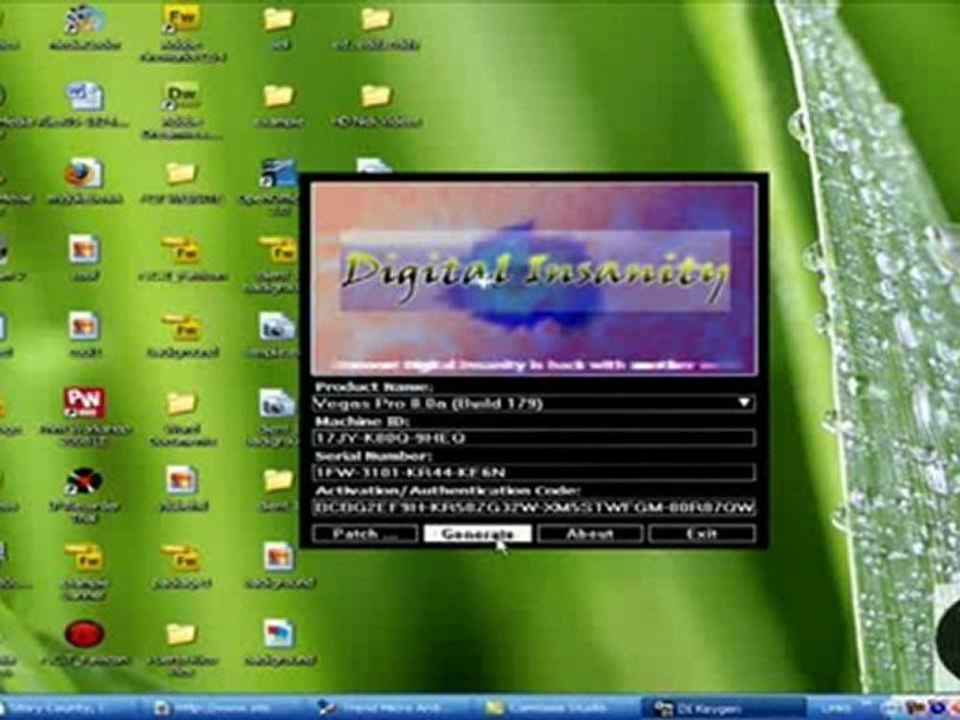The image size is (960, 720).
Task: Open the Word document icon on desktop
Action: (x=84, y=96)
